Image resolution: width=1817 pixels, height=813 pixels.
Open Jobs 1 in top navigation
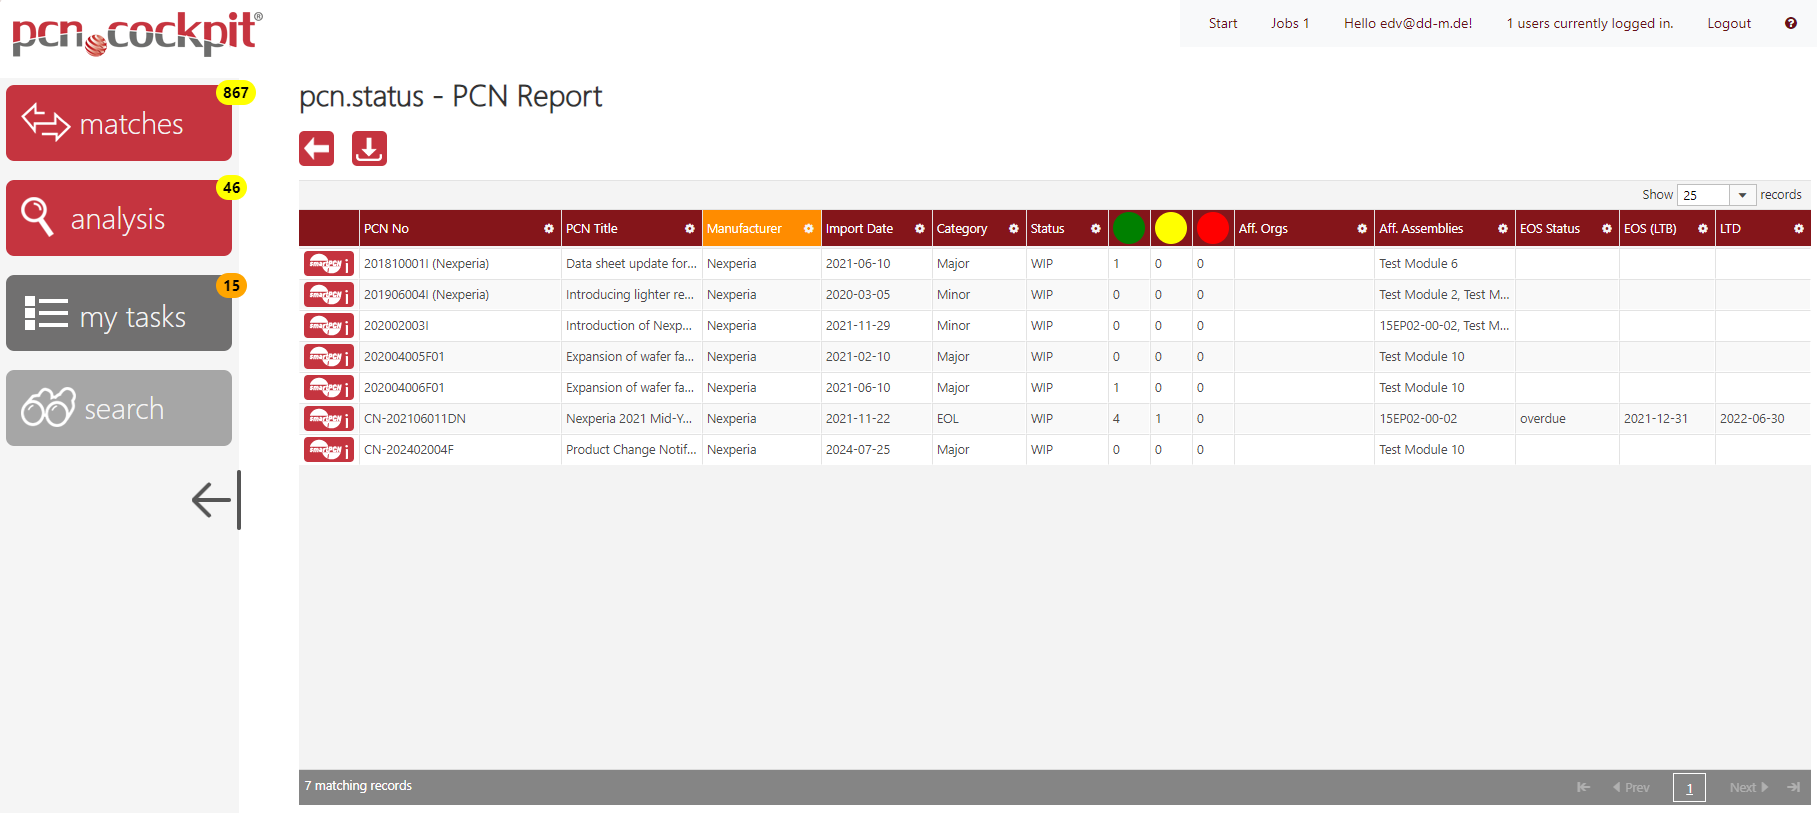[1290, 23]
